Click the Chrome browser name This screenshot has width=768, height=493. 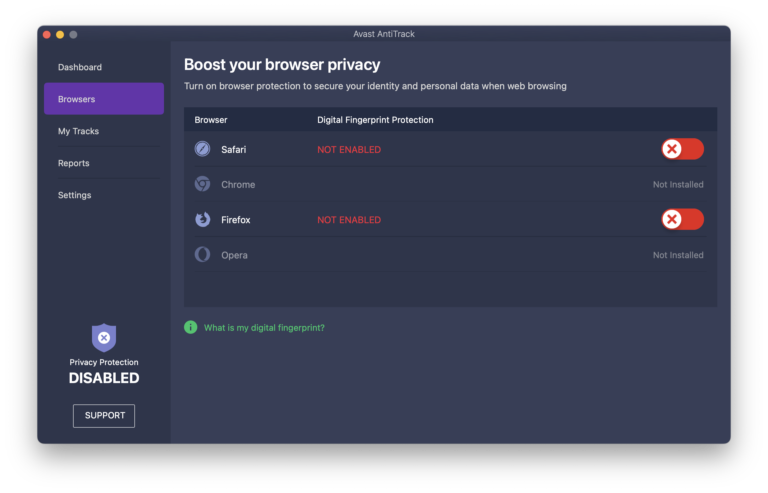(x=238, y=185)
